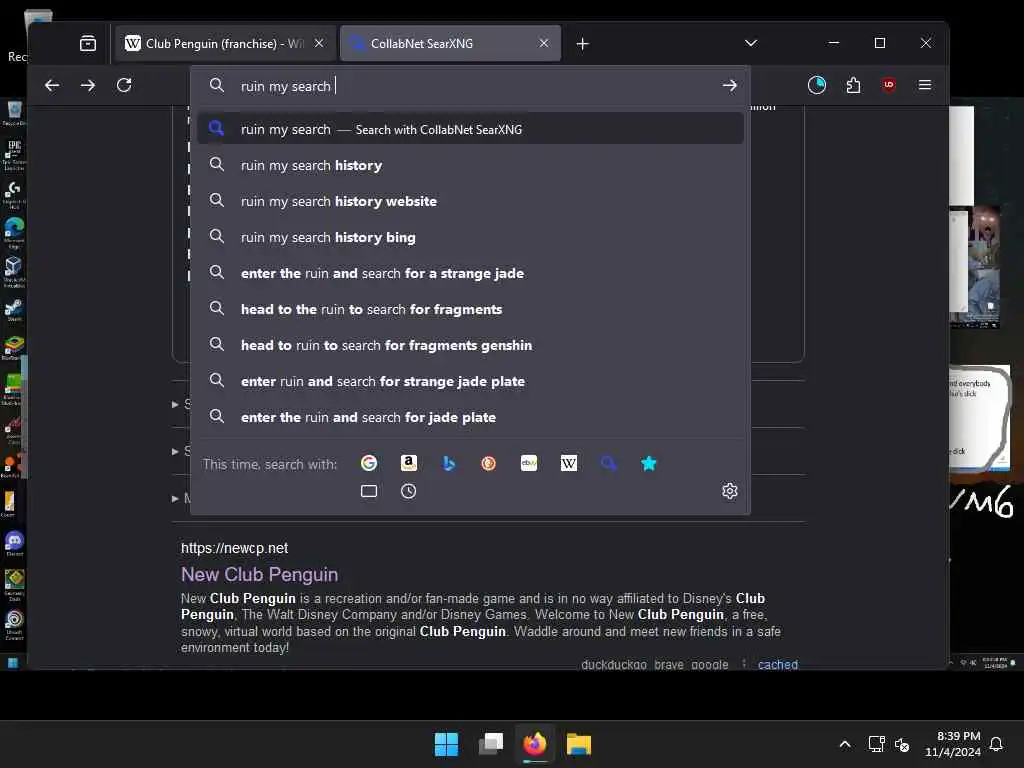Open Task View on the taskbar
This screenshot has width=1024, height=768.
tap(491, 744)
